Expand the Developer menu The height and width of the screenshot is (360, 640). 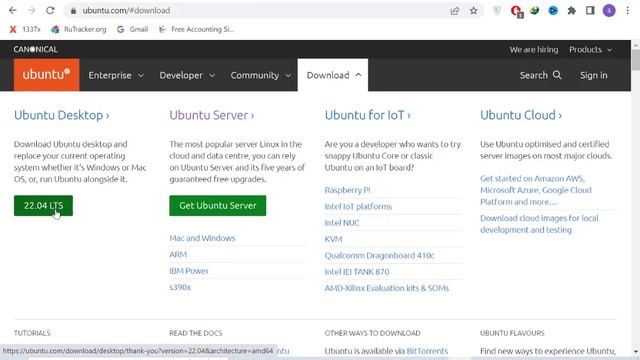click(x=187, y=75)
